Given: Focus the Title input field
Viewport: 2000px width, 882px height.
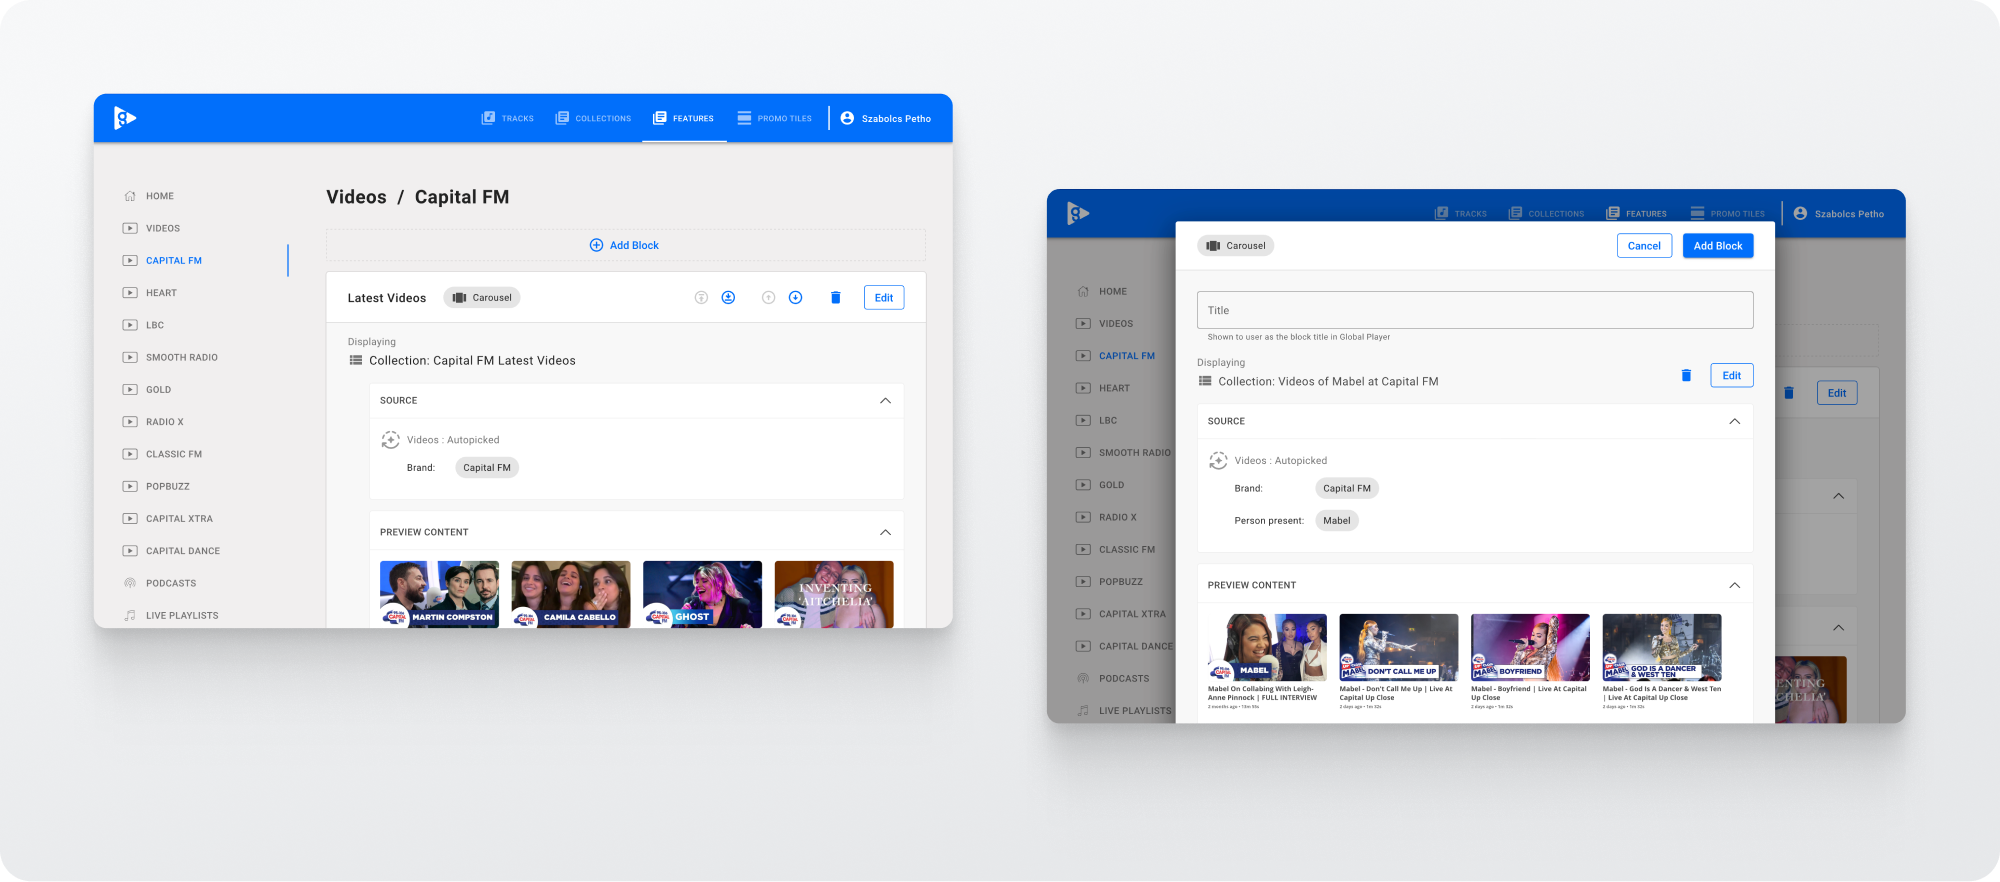Looking at the screenshot, I should tap(1475, 310).
